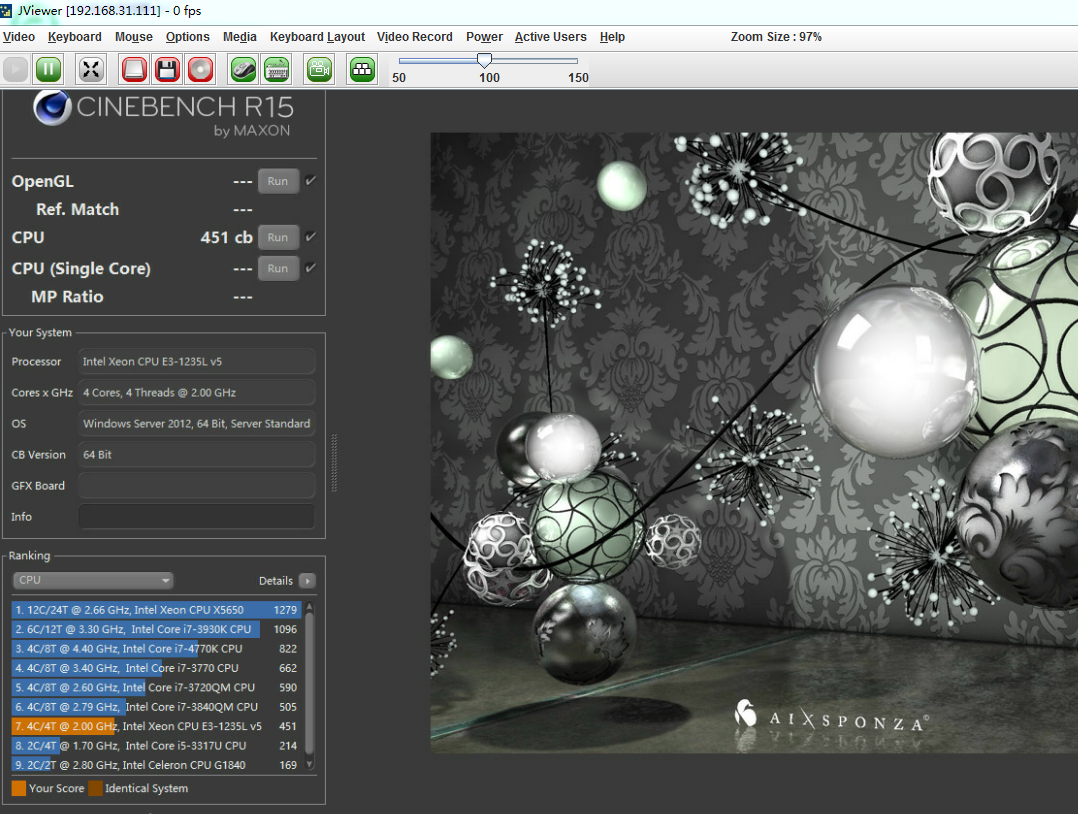Run the OpenGL benchmark
This screenshot has width=1078, height=814.
tap(278, 181)
